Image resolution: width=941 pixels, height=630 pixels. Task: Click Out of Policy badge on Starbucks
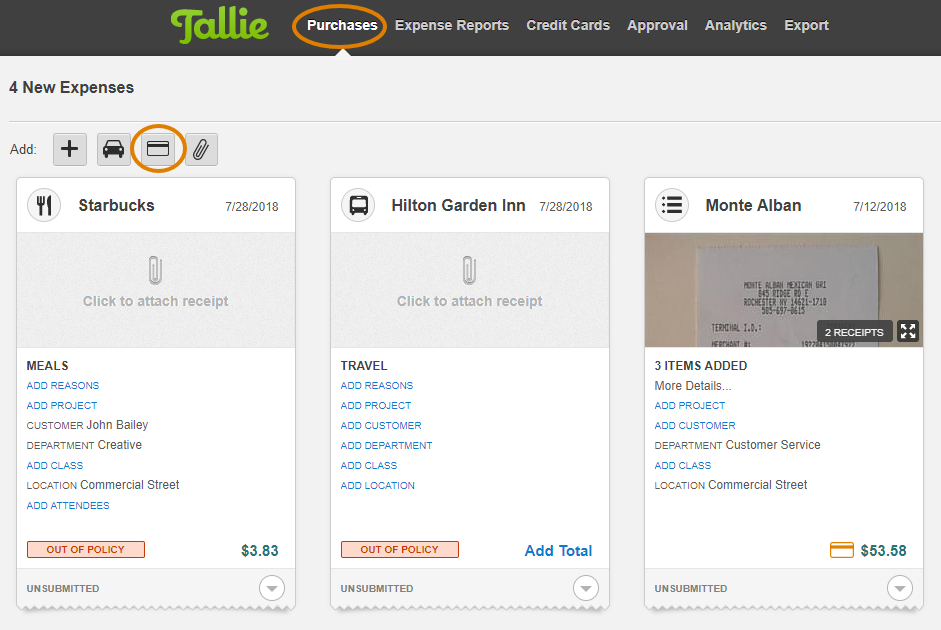[x=86, y=550]
